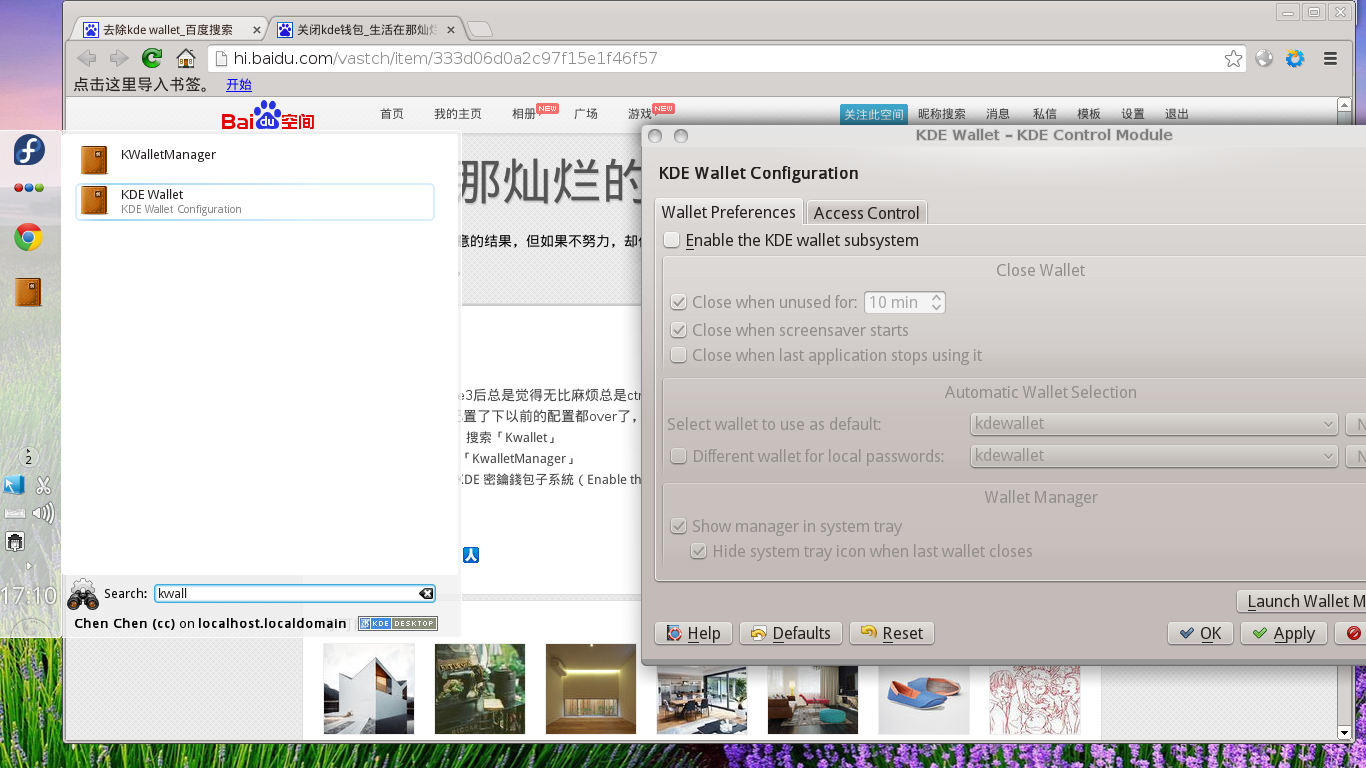Click into the launcher Search field
Screen dimensions: 1366x768
295,593
